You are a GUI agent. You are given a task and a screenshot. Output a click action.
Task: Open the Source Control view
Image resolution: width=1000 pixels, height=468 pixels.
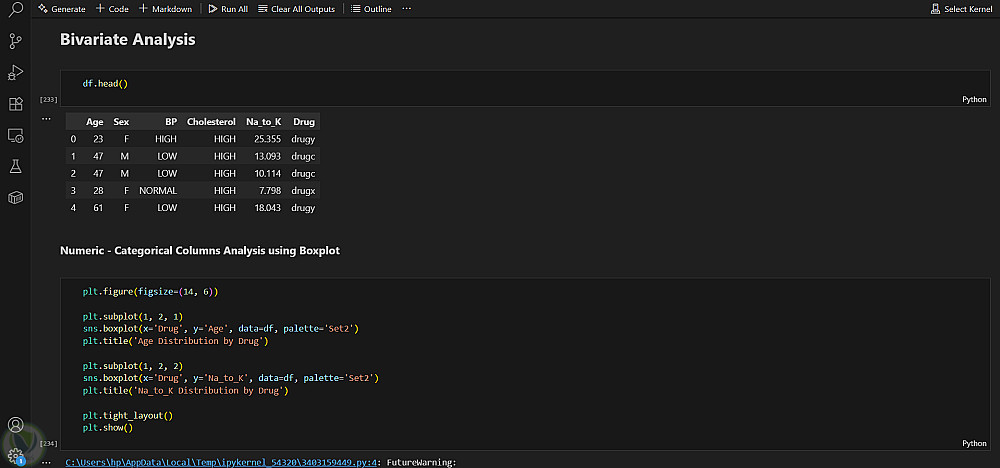(15, 41)
